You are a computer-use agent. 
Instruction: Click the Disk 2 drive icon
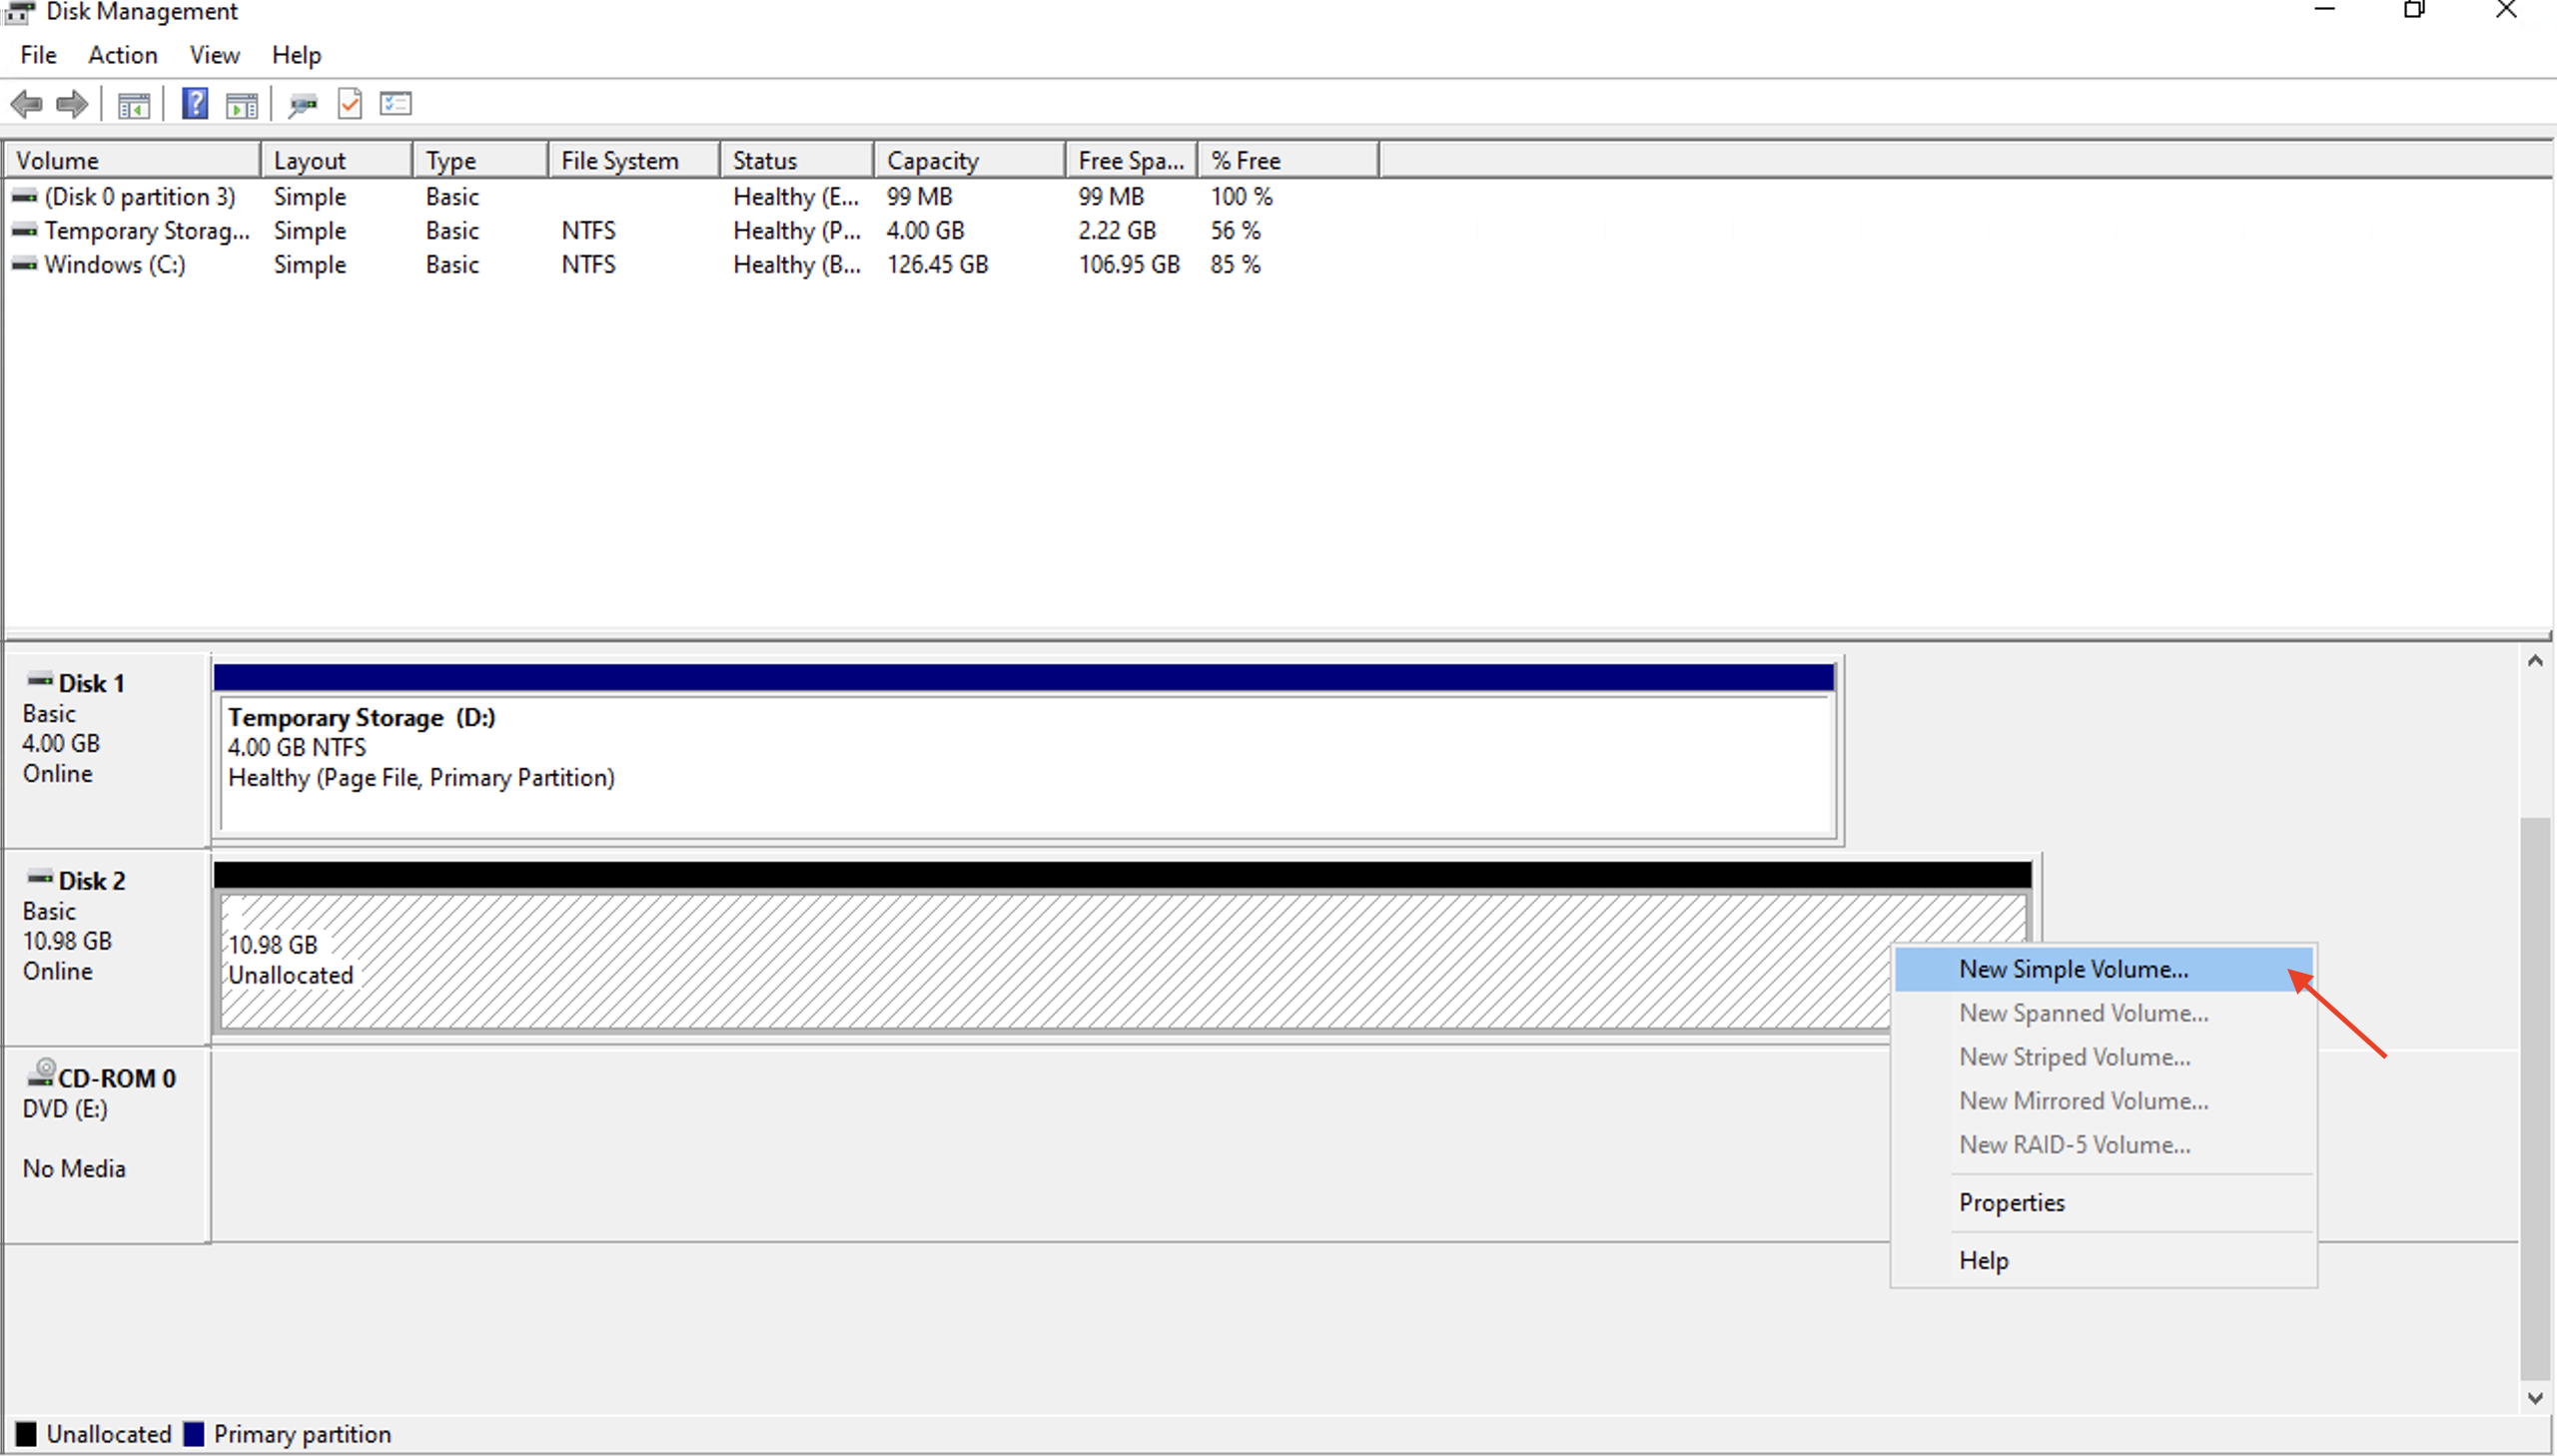[40, 878]
